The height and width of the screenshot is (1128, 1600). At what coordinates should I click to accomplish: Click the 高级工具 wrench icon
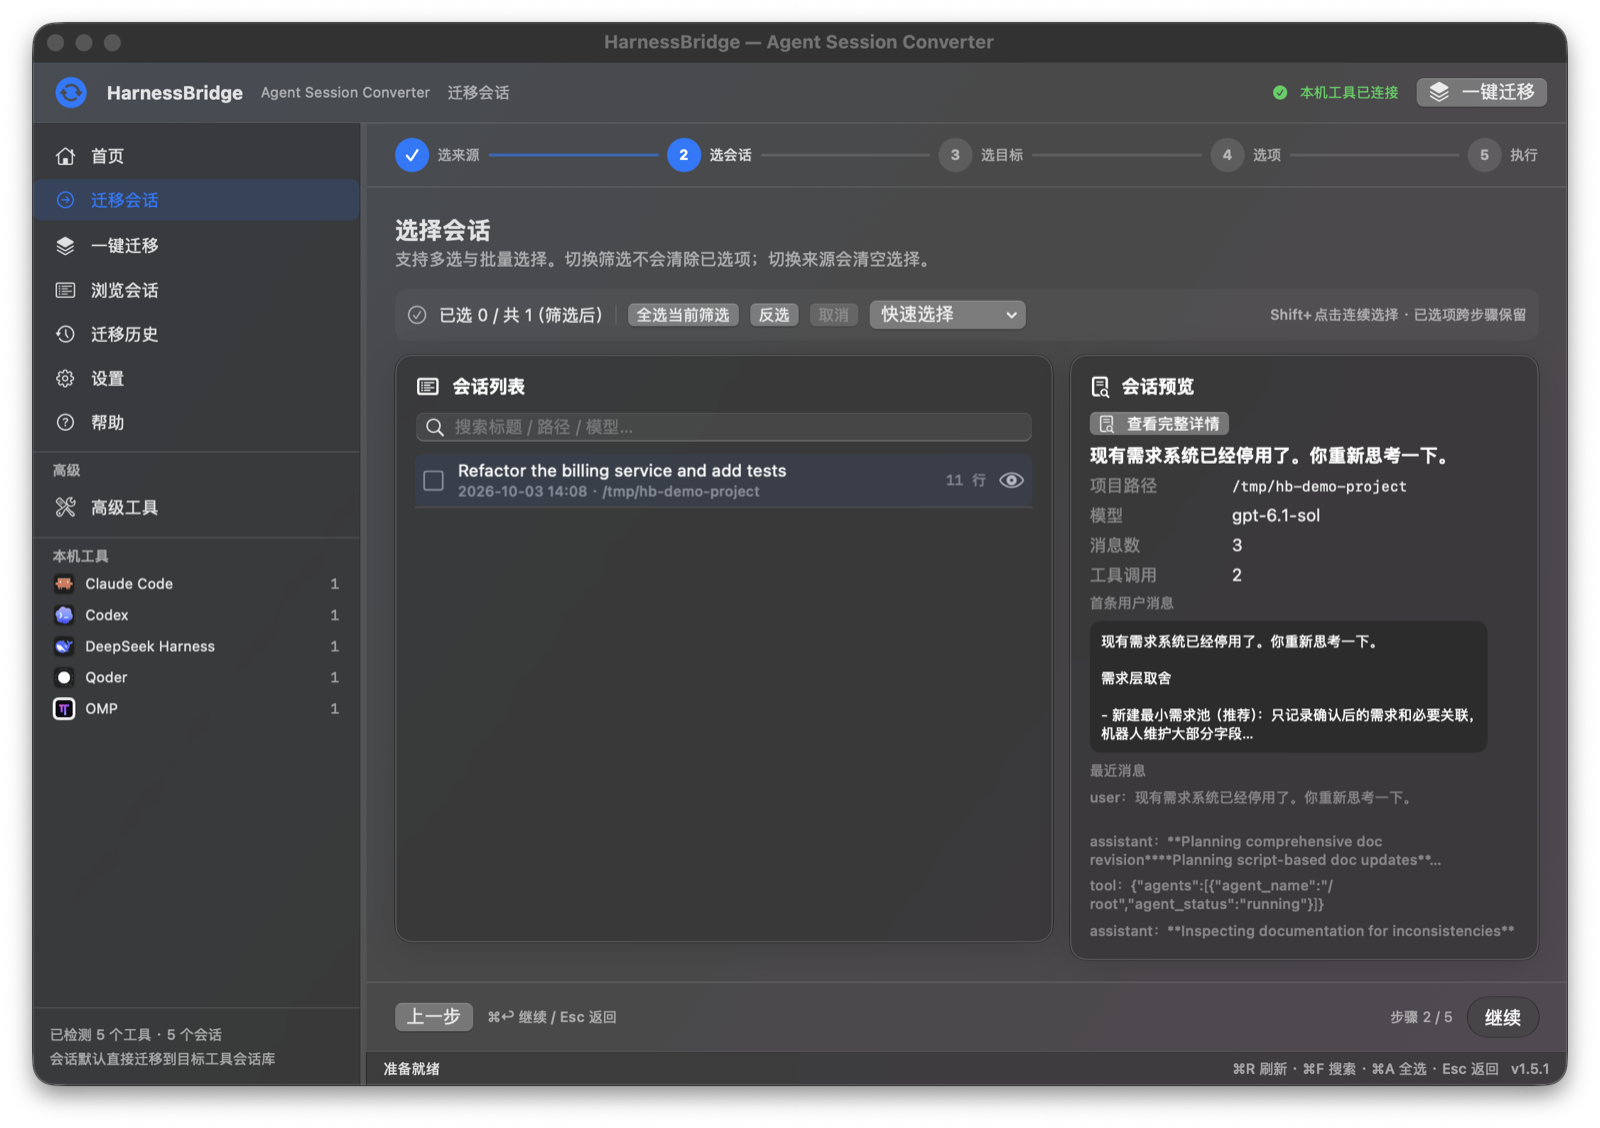[65, 507]
